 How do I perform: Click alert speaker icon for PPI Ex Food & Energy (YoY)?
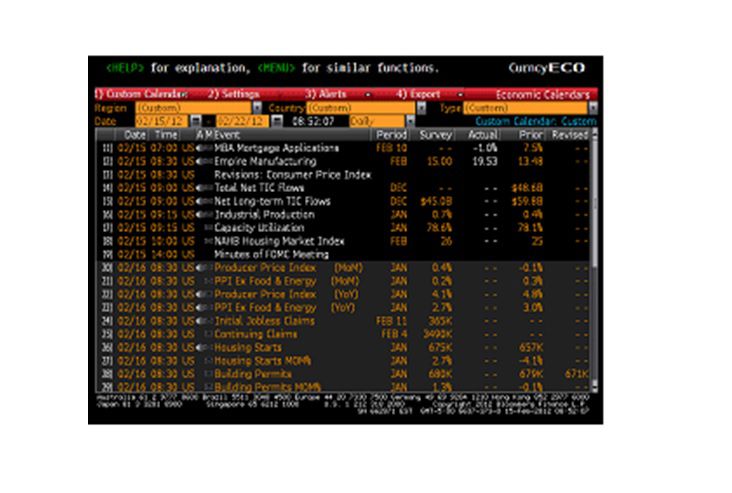tap(202, 308)
